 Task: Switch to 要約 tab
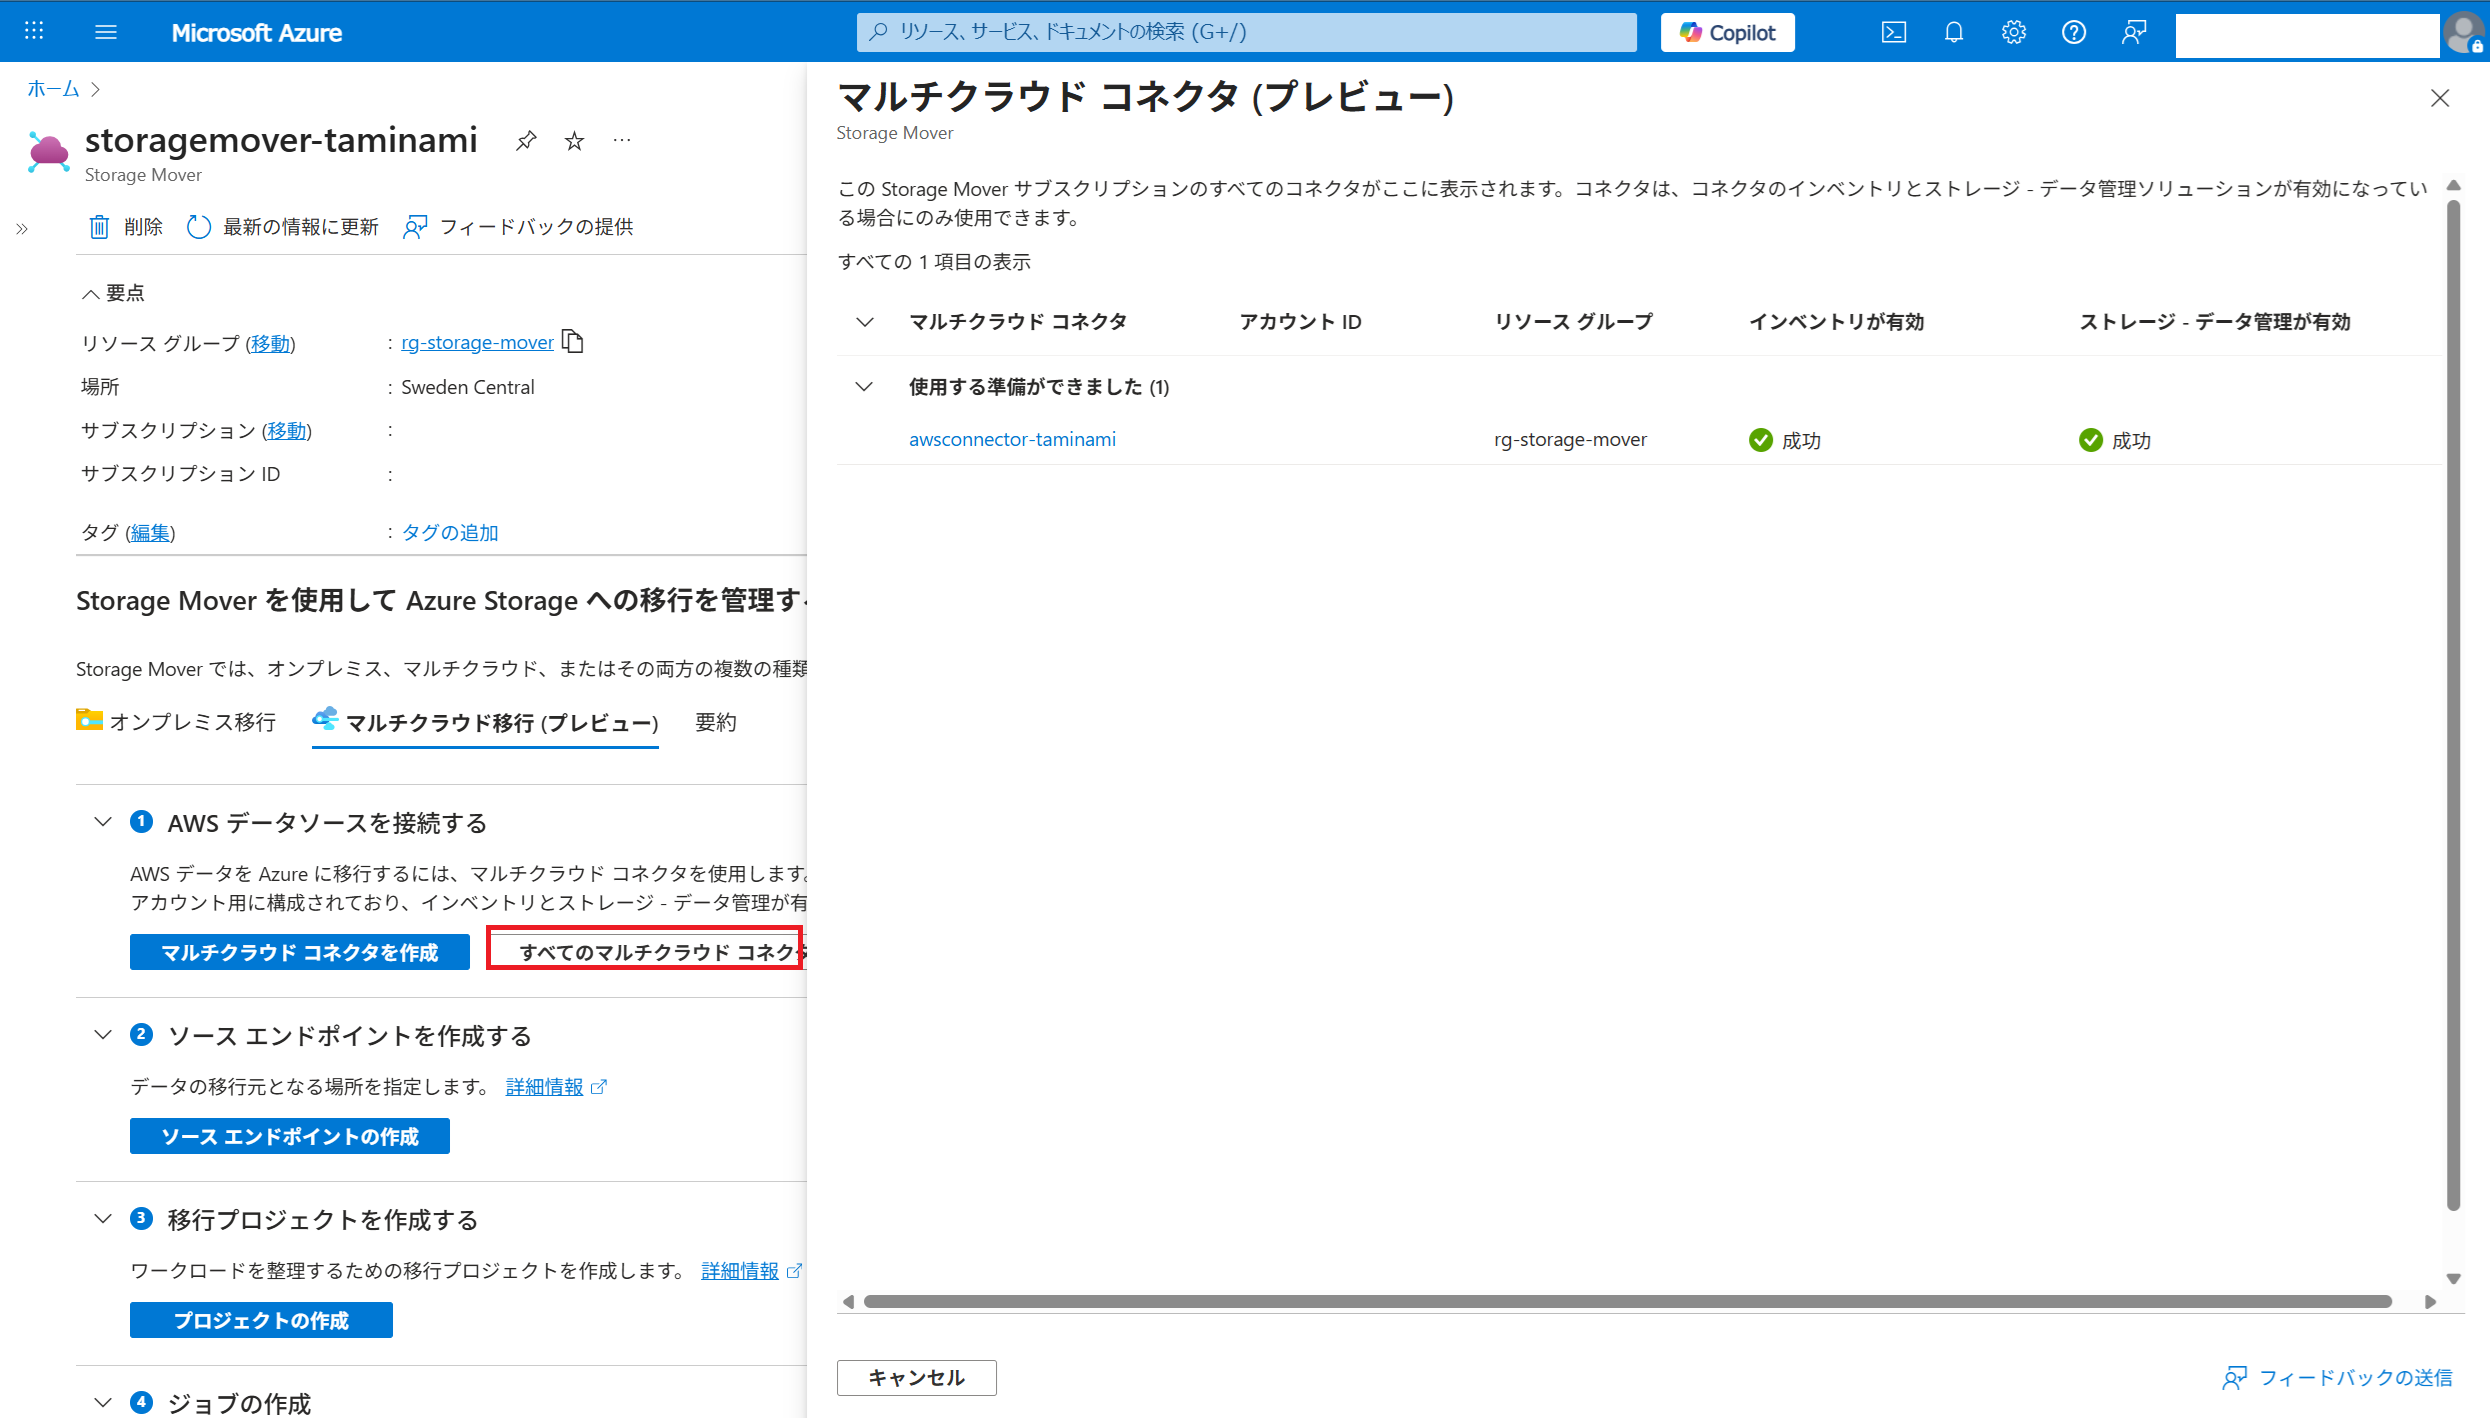coord(716,722)
